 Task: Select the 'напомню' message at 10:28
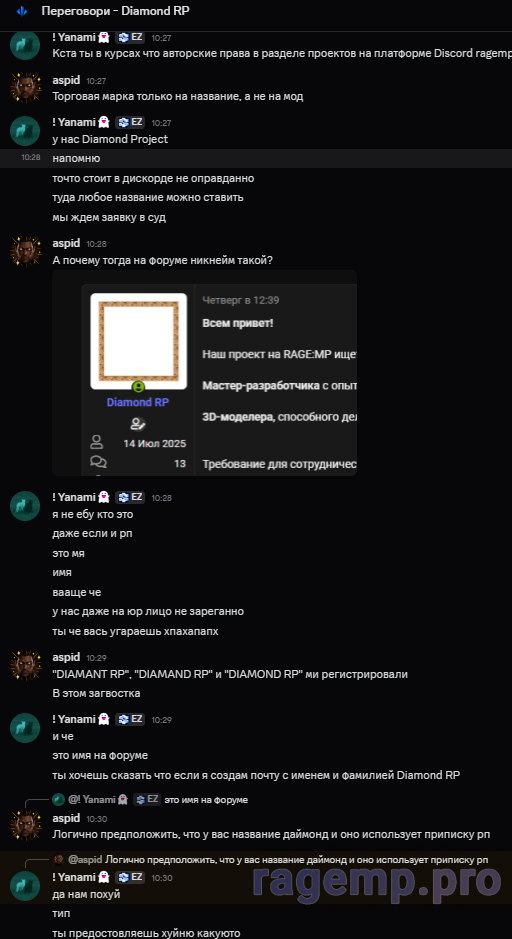click(256, 159)
